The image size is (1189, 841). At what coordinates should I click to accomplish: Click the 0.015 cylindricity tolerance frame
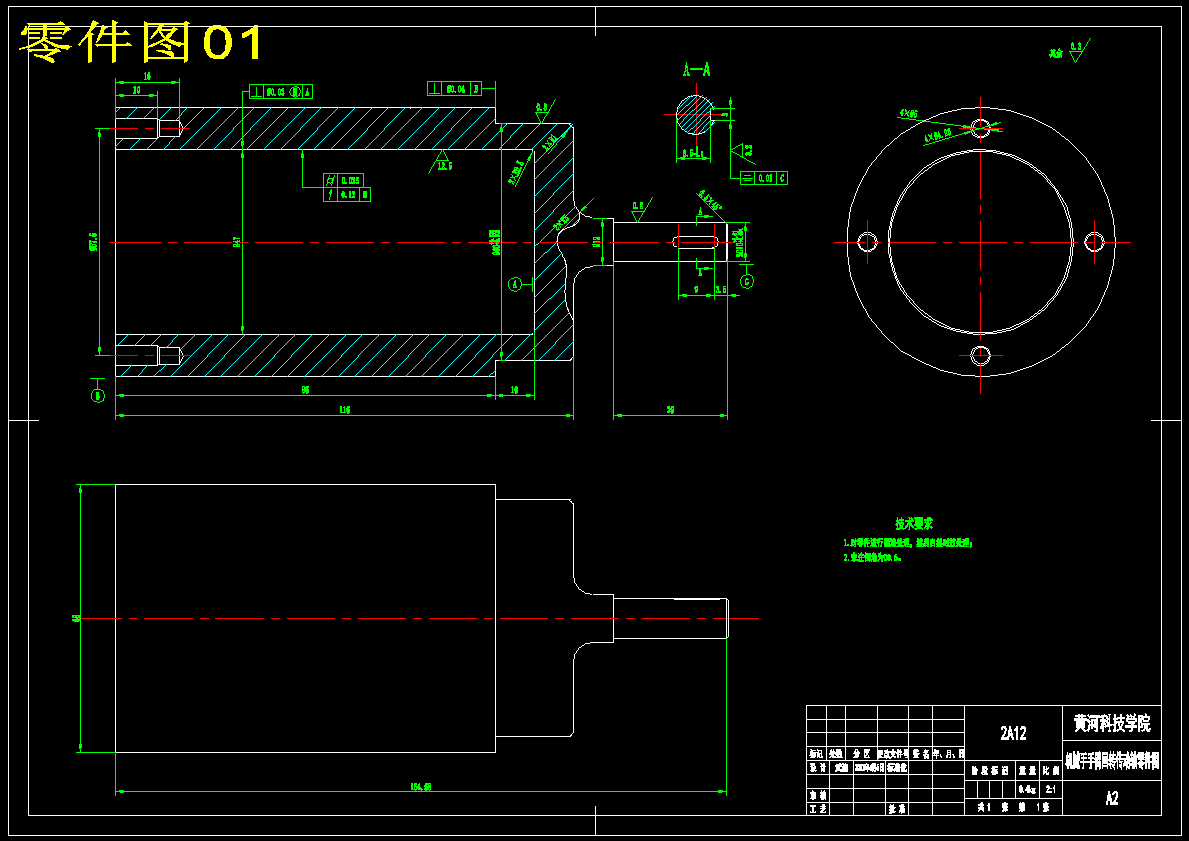coord(344,180)
